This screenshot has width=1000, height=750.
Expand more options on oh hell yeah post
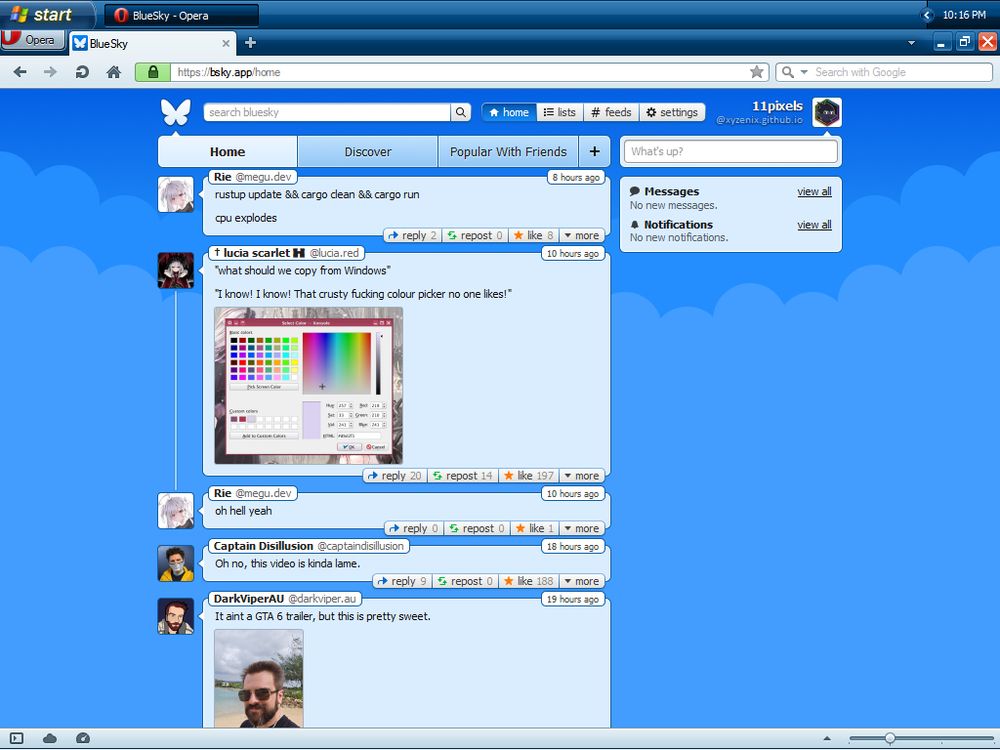(582, 528)
